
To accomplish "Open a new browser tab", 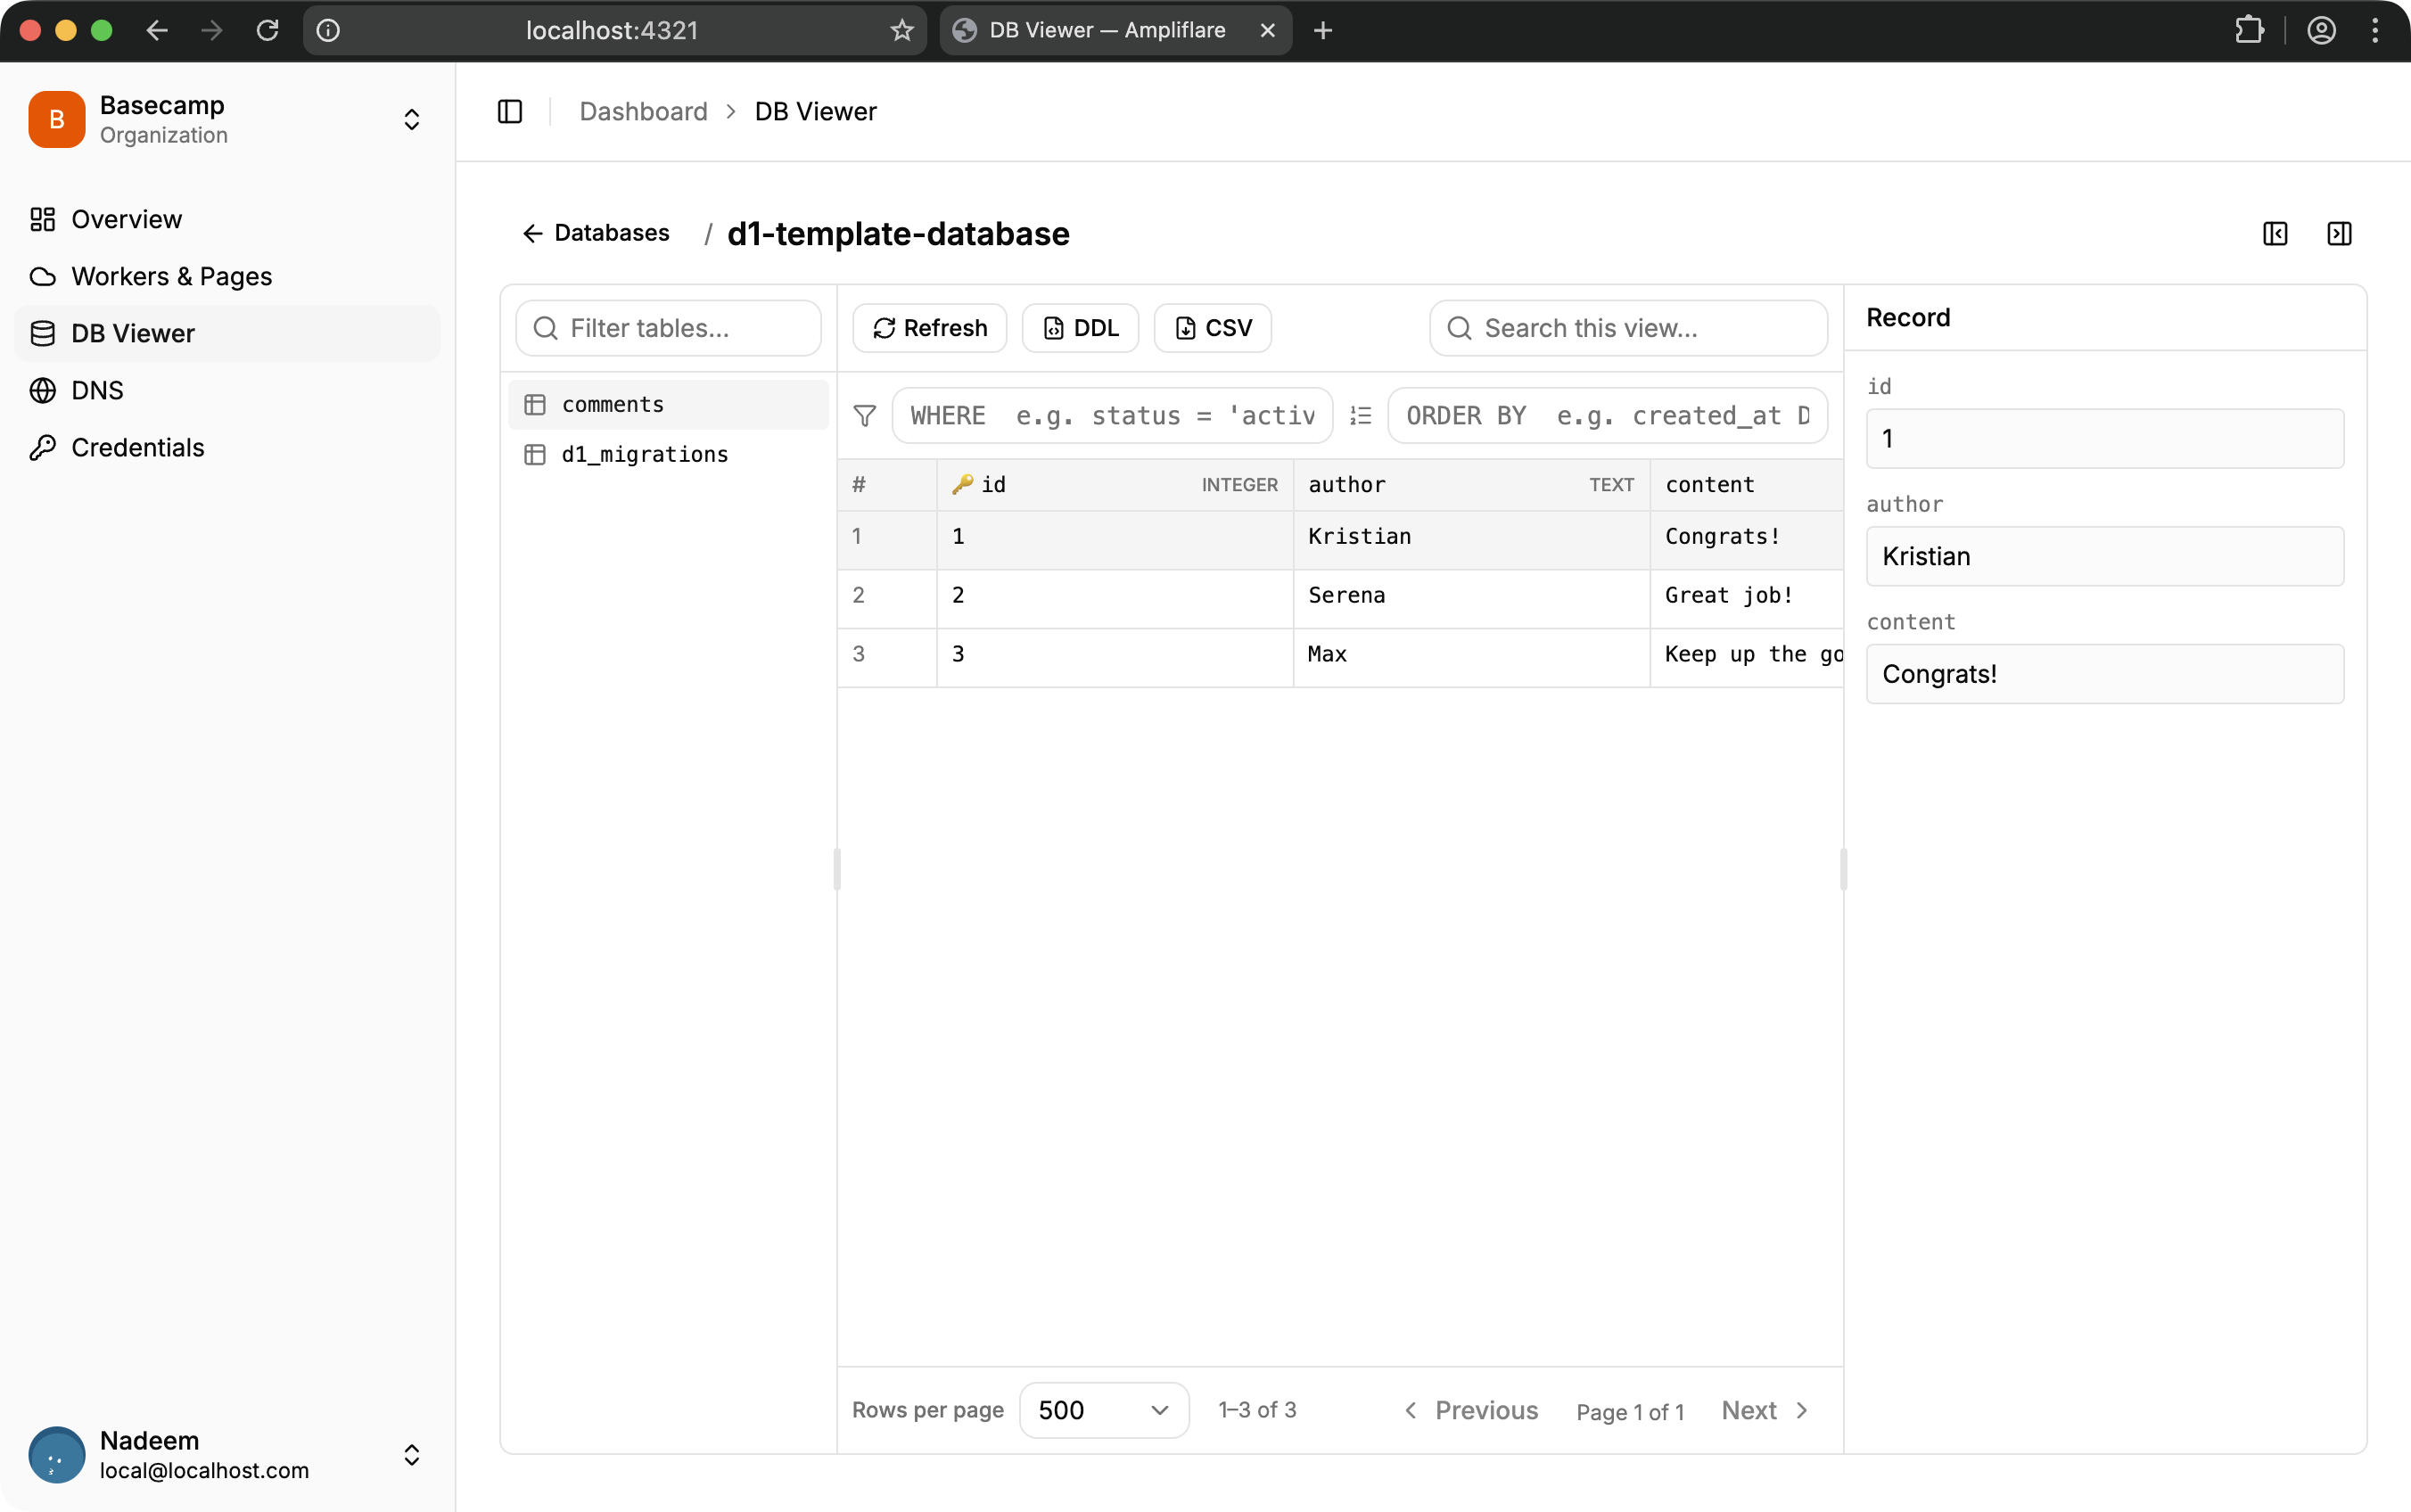I will point(1323,30).
